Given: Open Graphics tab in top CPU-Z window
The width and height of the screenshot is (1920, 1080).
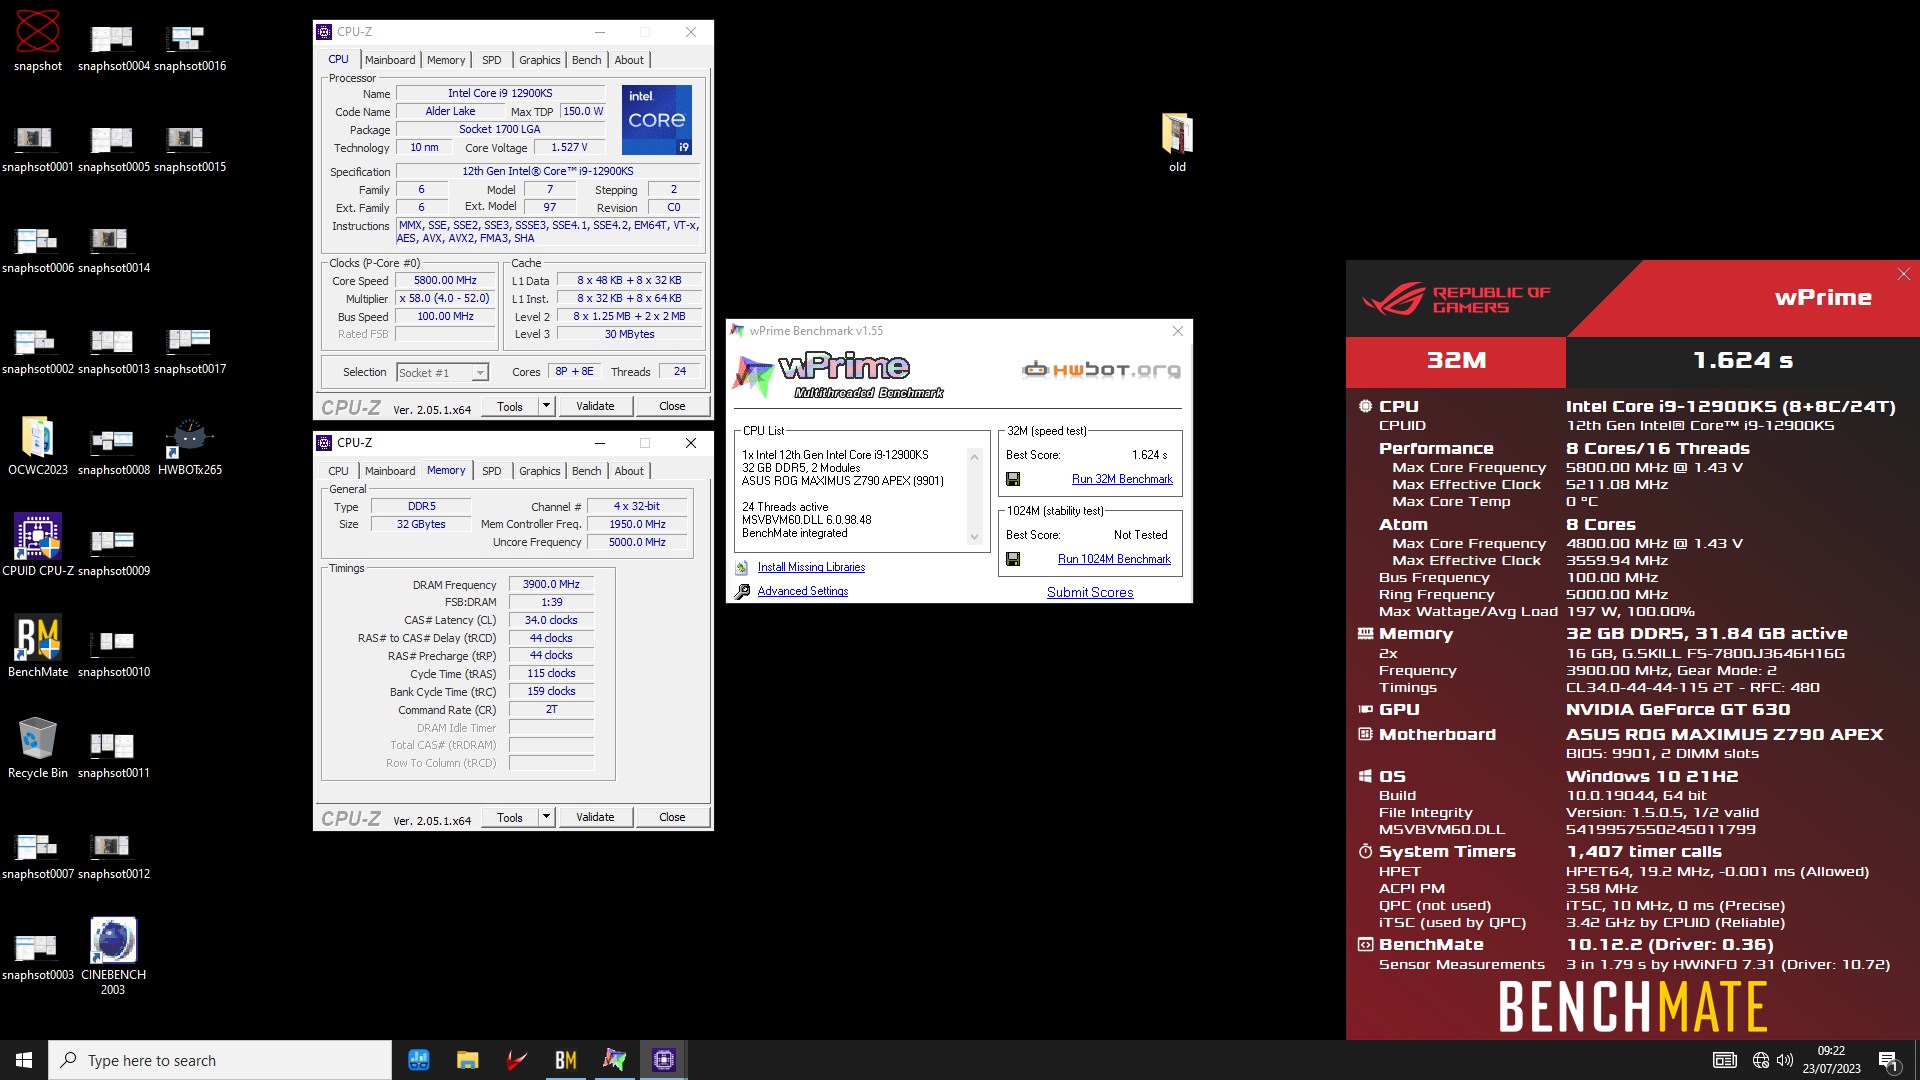Looking at the screenshot, I should click(x=540, y=60).
